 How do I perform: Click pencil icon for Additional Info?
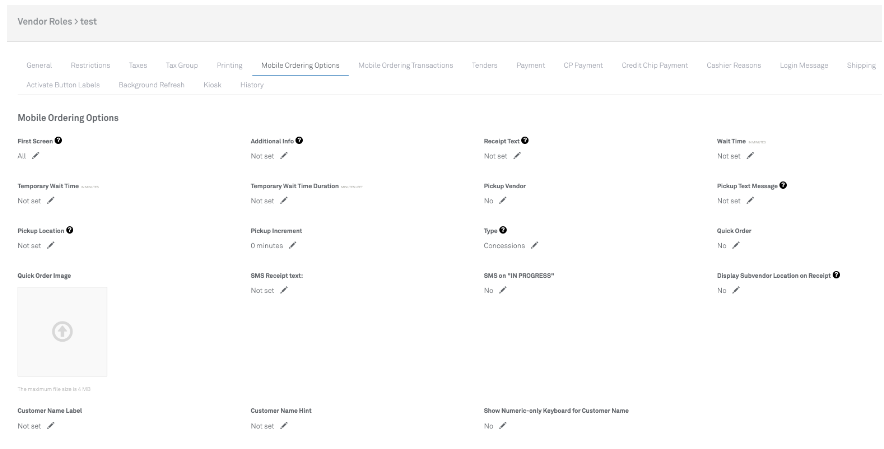tap(284, 156)
